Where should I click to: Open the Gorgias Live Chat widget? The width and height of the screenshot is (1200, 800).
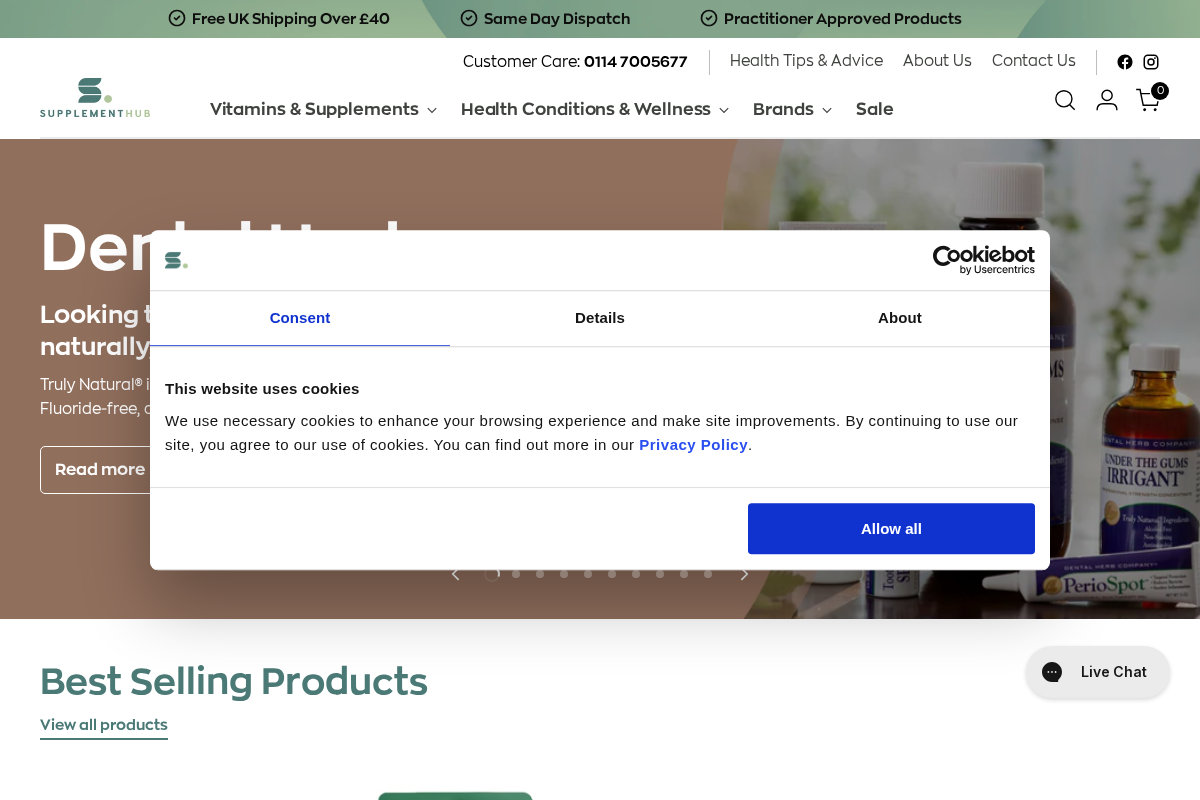coord(1097,672)
